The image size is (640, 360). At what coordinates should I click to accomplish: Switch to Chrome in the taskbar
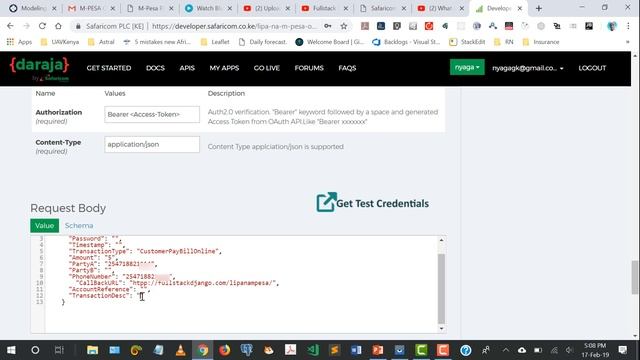(202, 350)
